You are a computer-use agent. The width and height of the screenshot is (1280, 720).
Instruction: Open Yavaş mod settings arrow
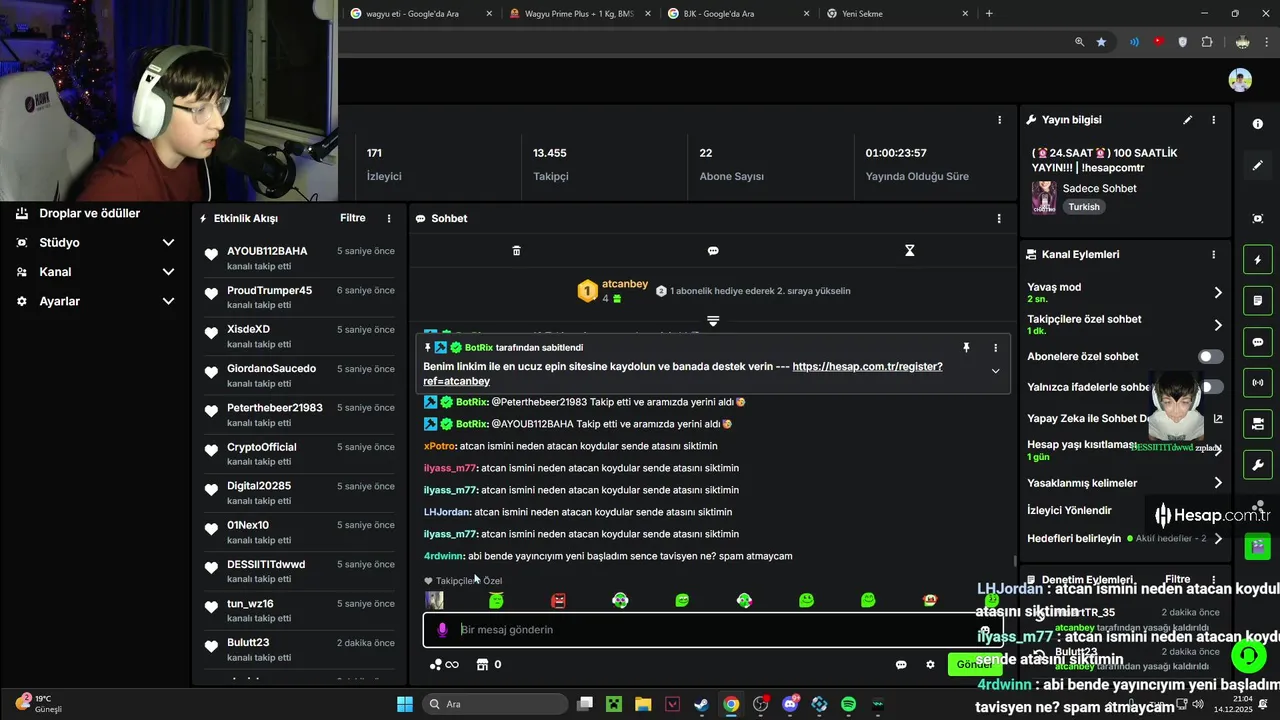pyautogui.click(x=1218, y=293)
